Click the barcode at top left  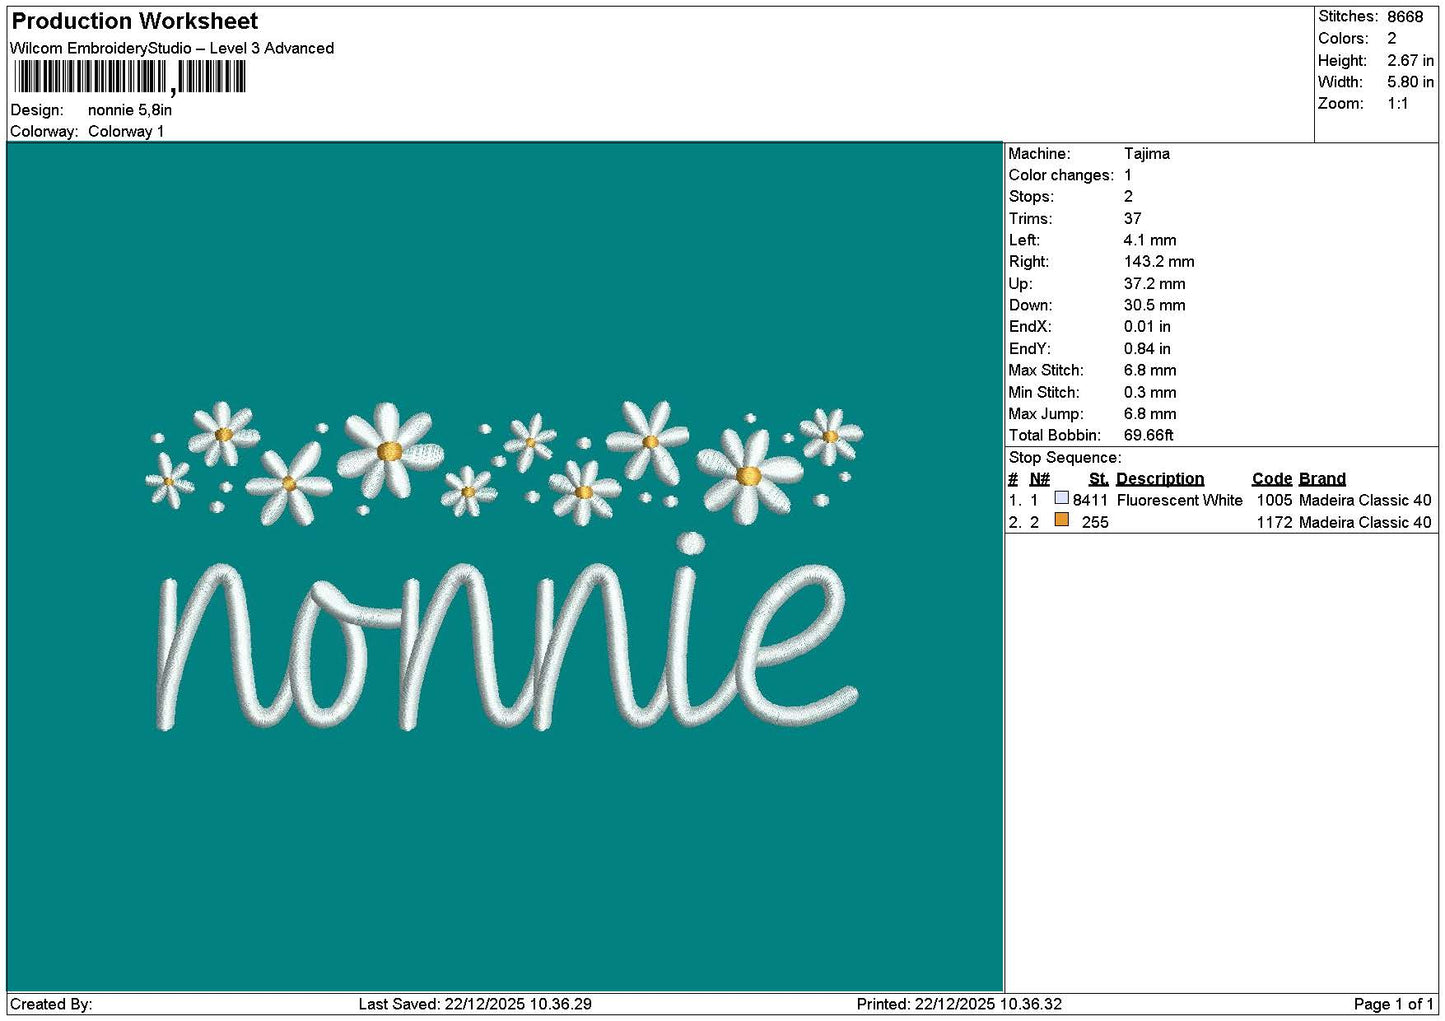[129, 77]
